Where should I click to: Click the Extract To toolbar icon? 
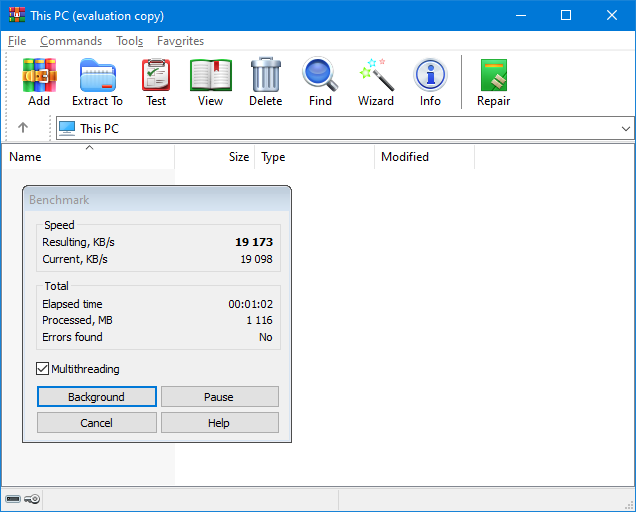98,75
